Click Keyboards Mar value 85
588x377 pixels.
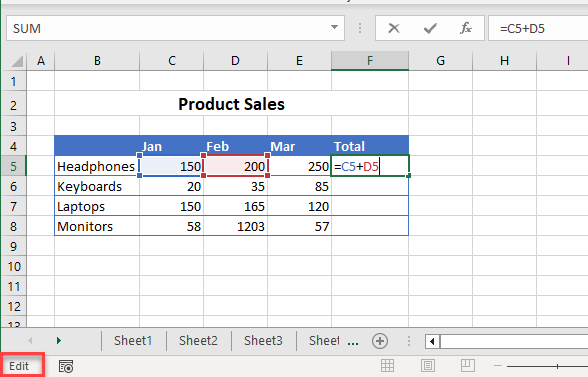(x=299, y=186)
